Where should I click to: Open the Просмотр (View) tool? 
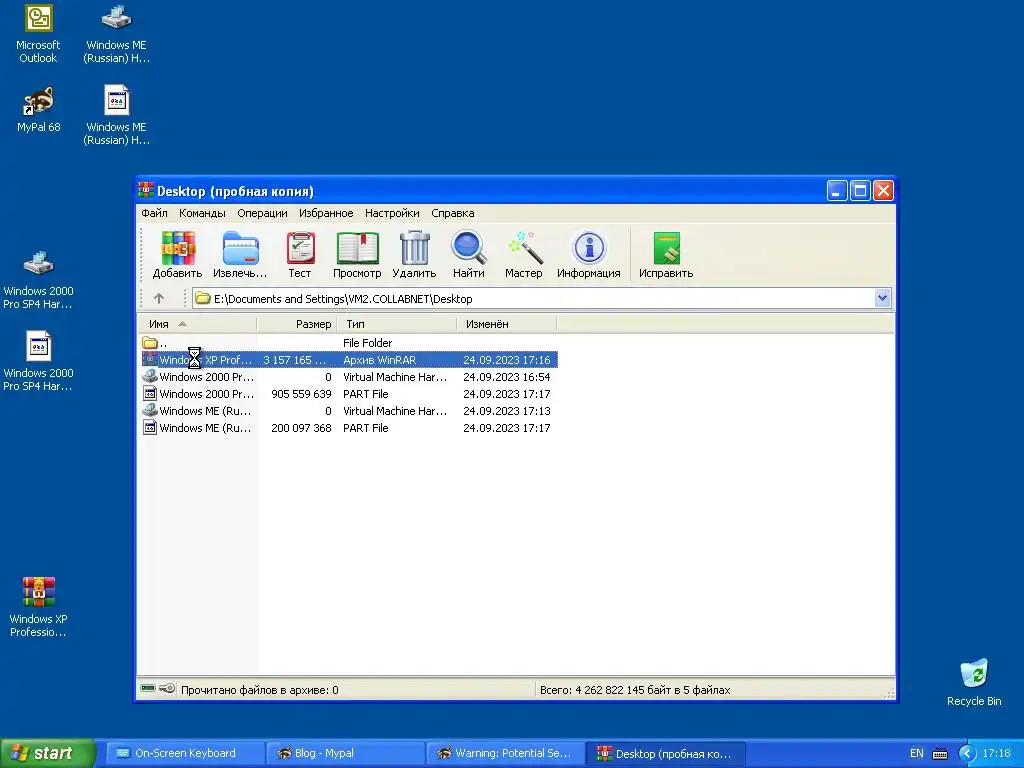(357, 255)
